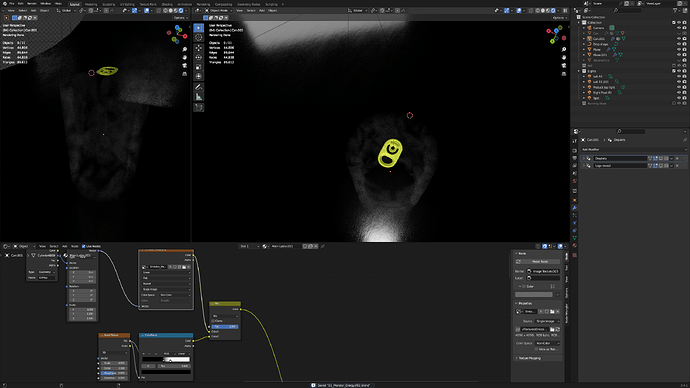Click the pan hand icon in left viewport

click(185, 58)
